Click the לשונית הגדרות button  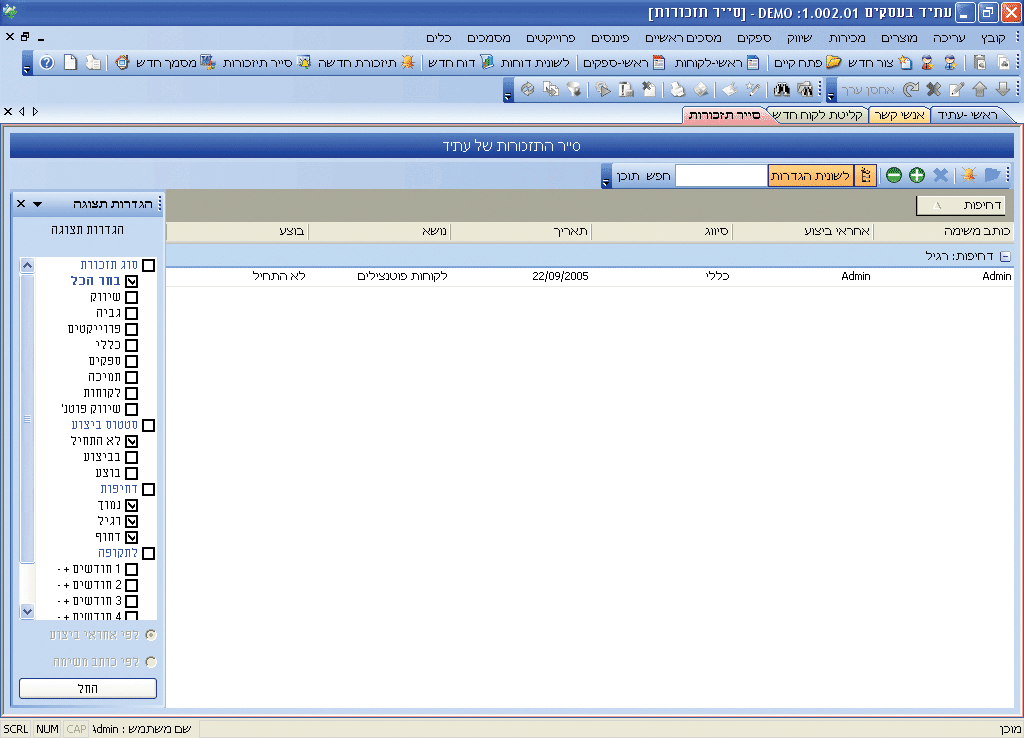click(810, 176)
